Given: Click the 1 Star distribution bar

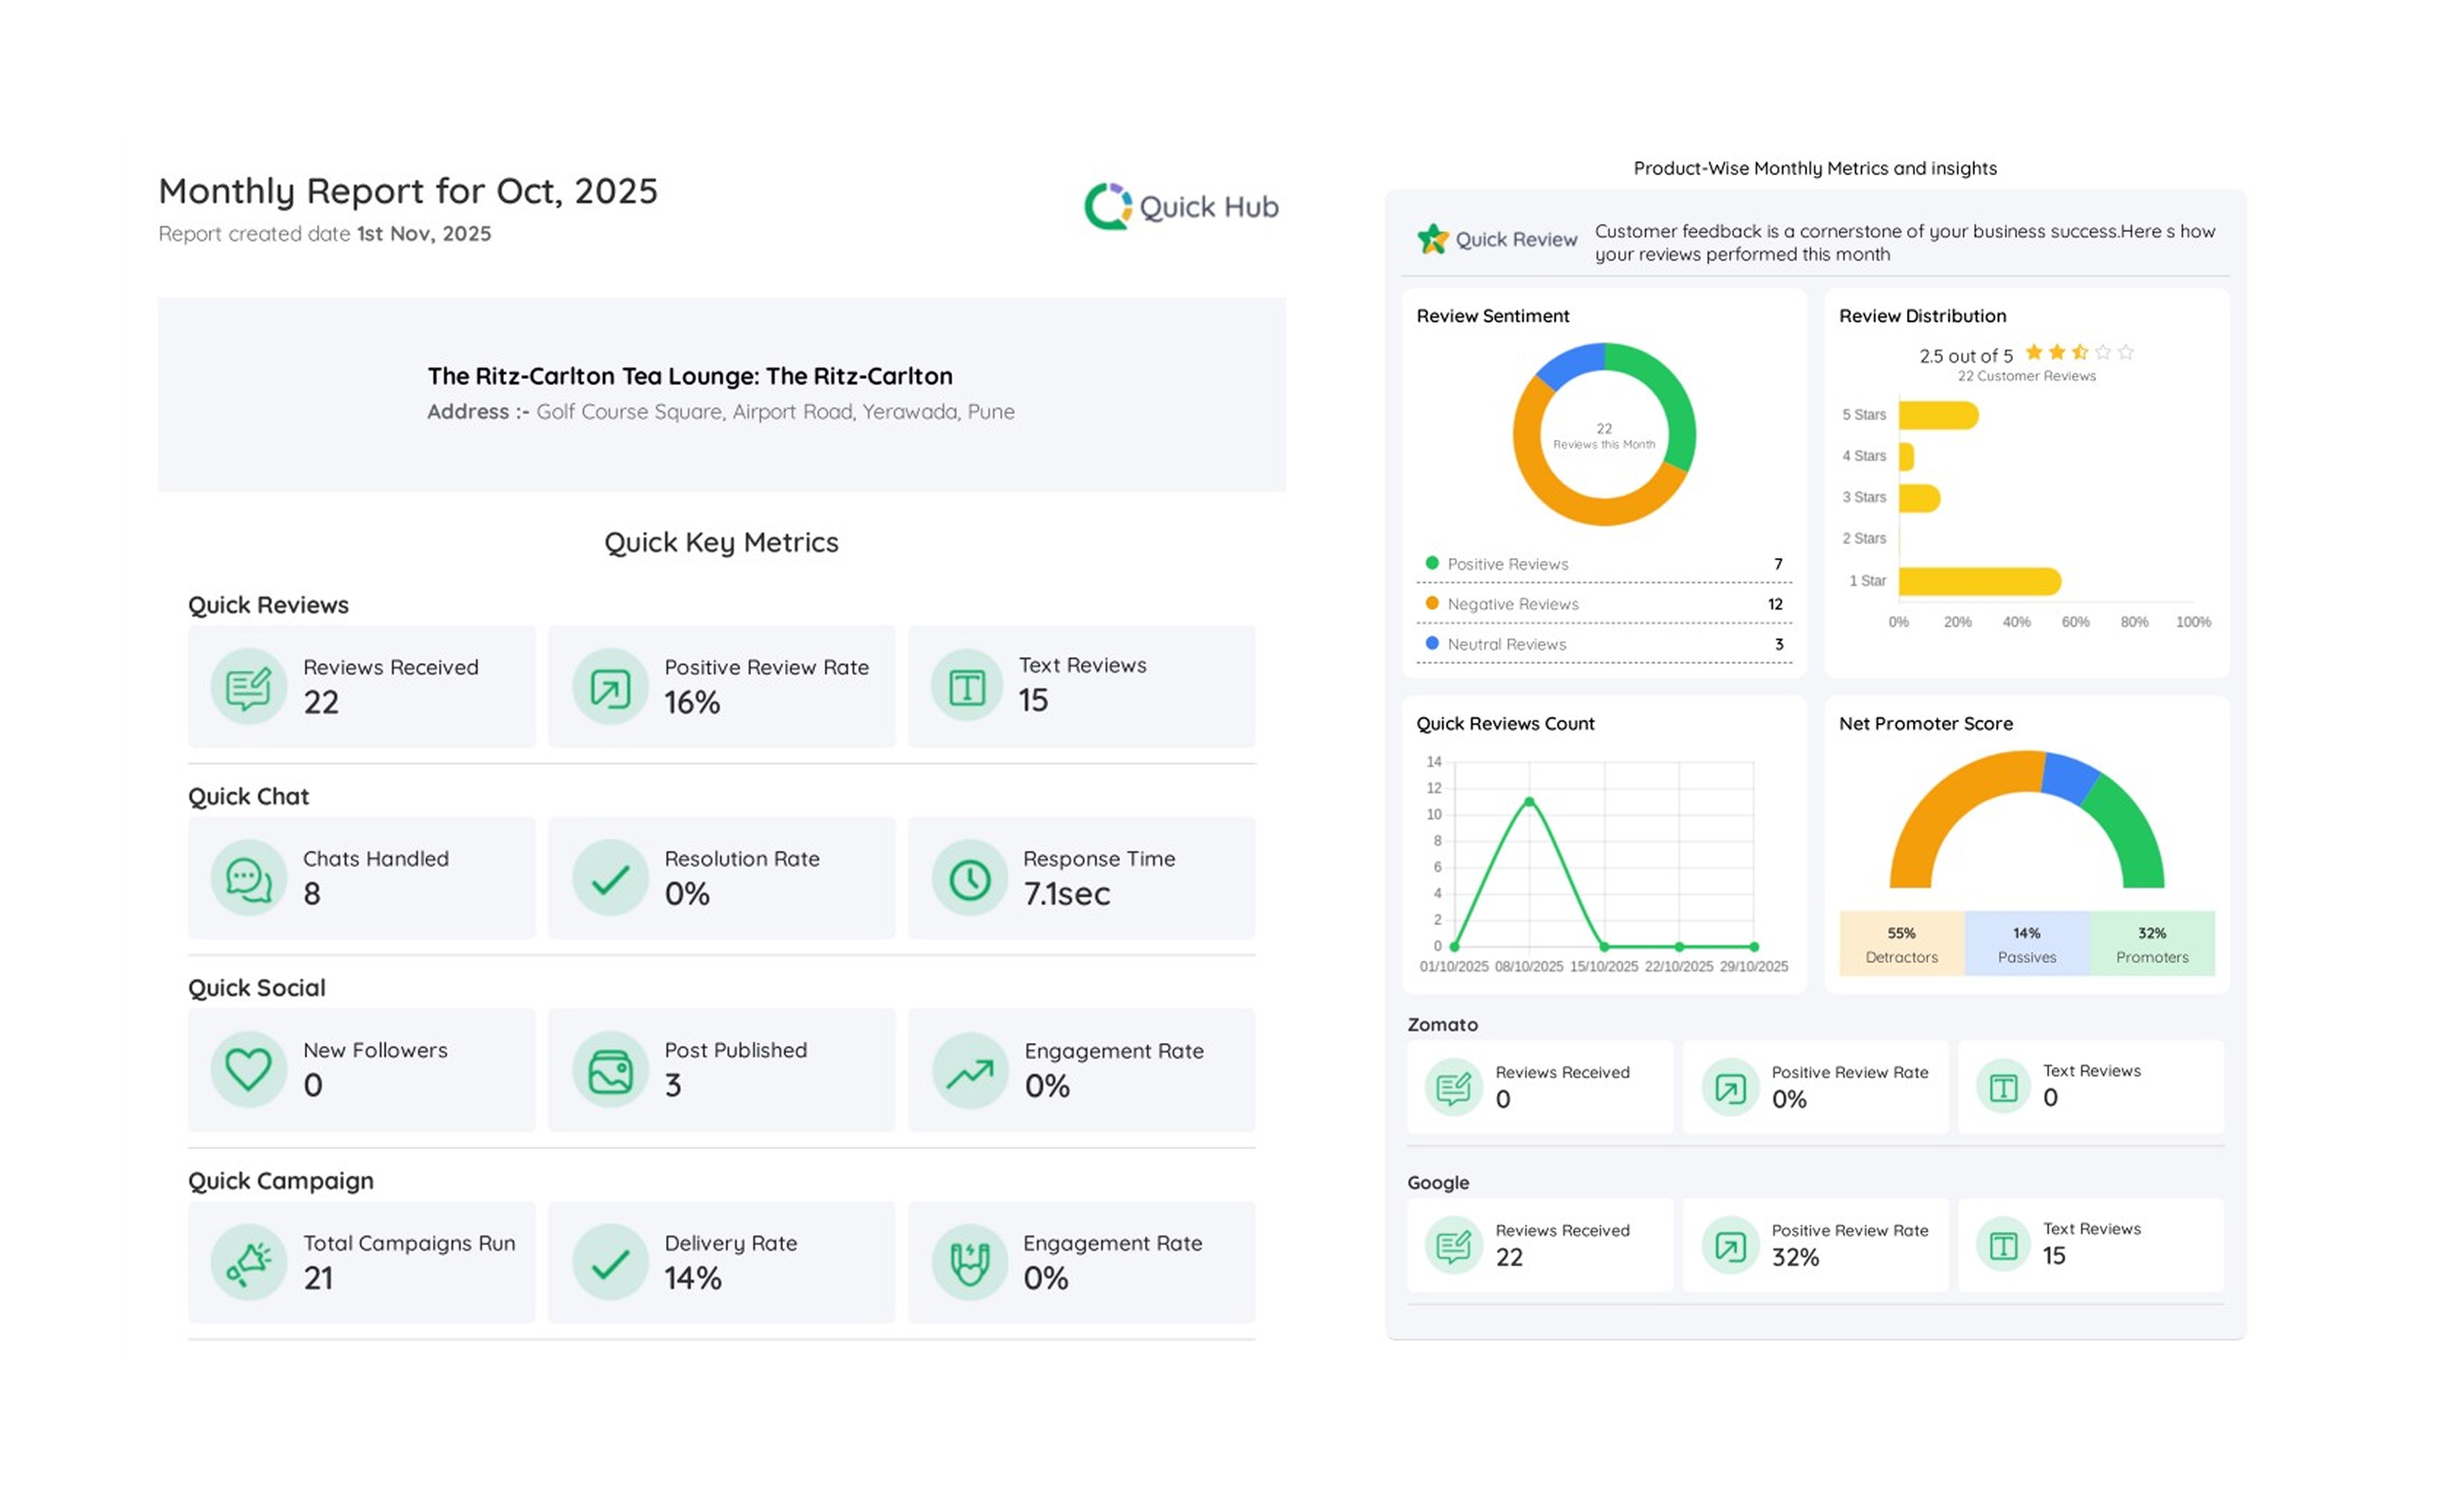Looking at the screenshot, I should [x=1979, y=581].
